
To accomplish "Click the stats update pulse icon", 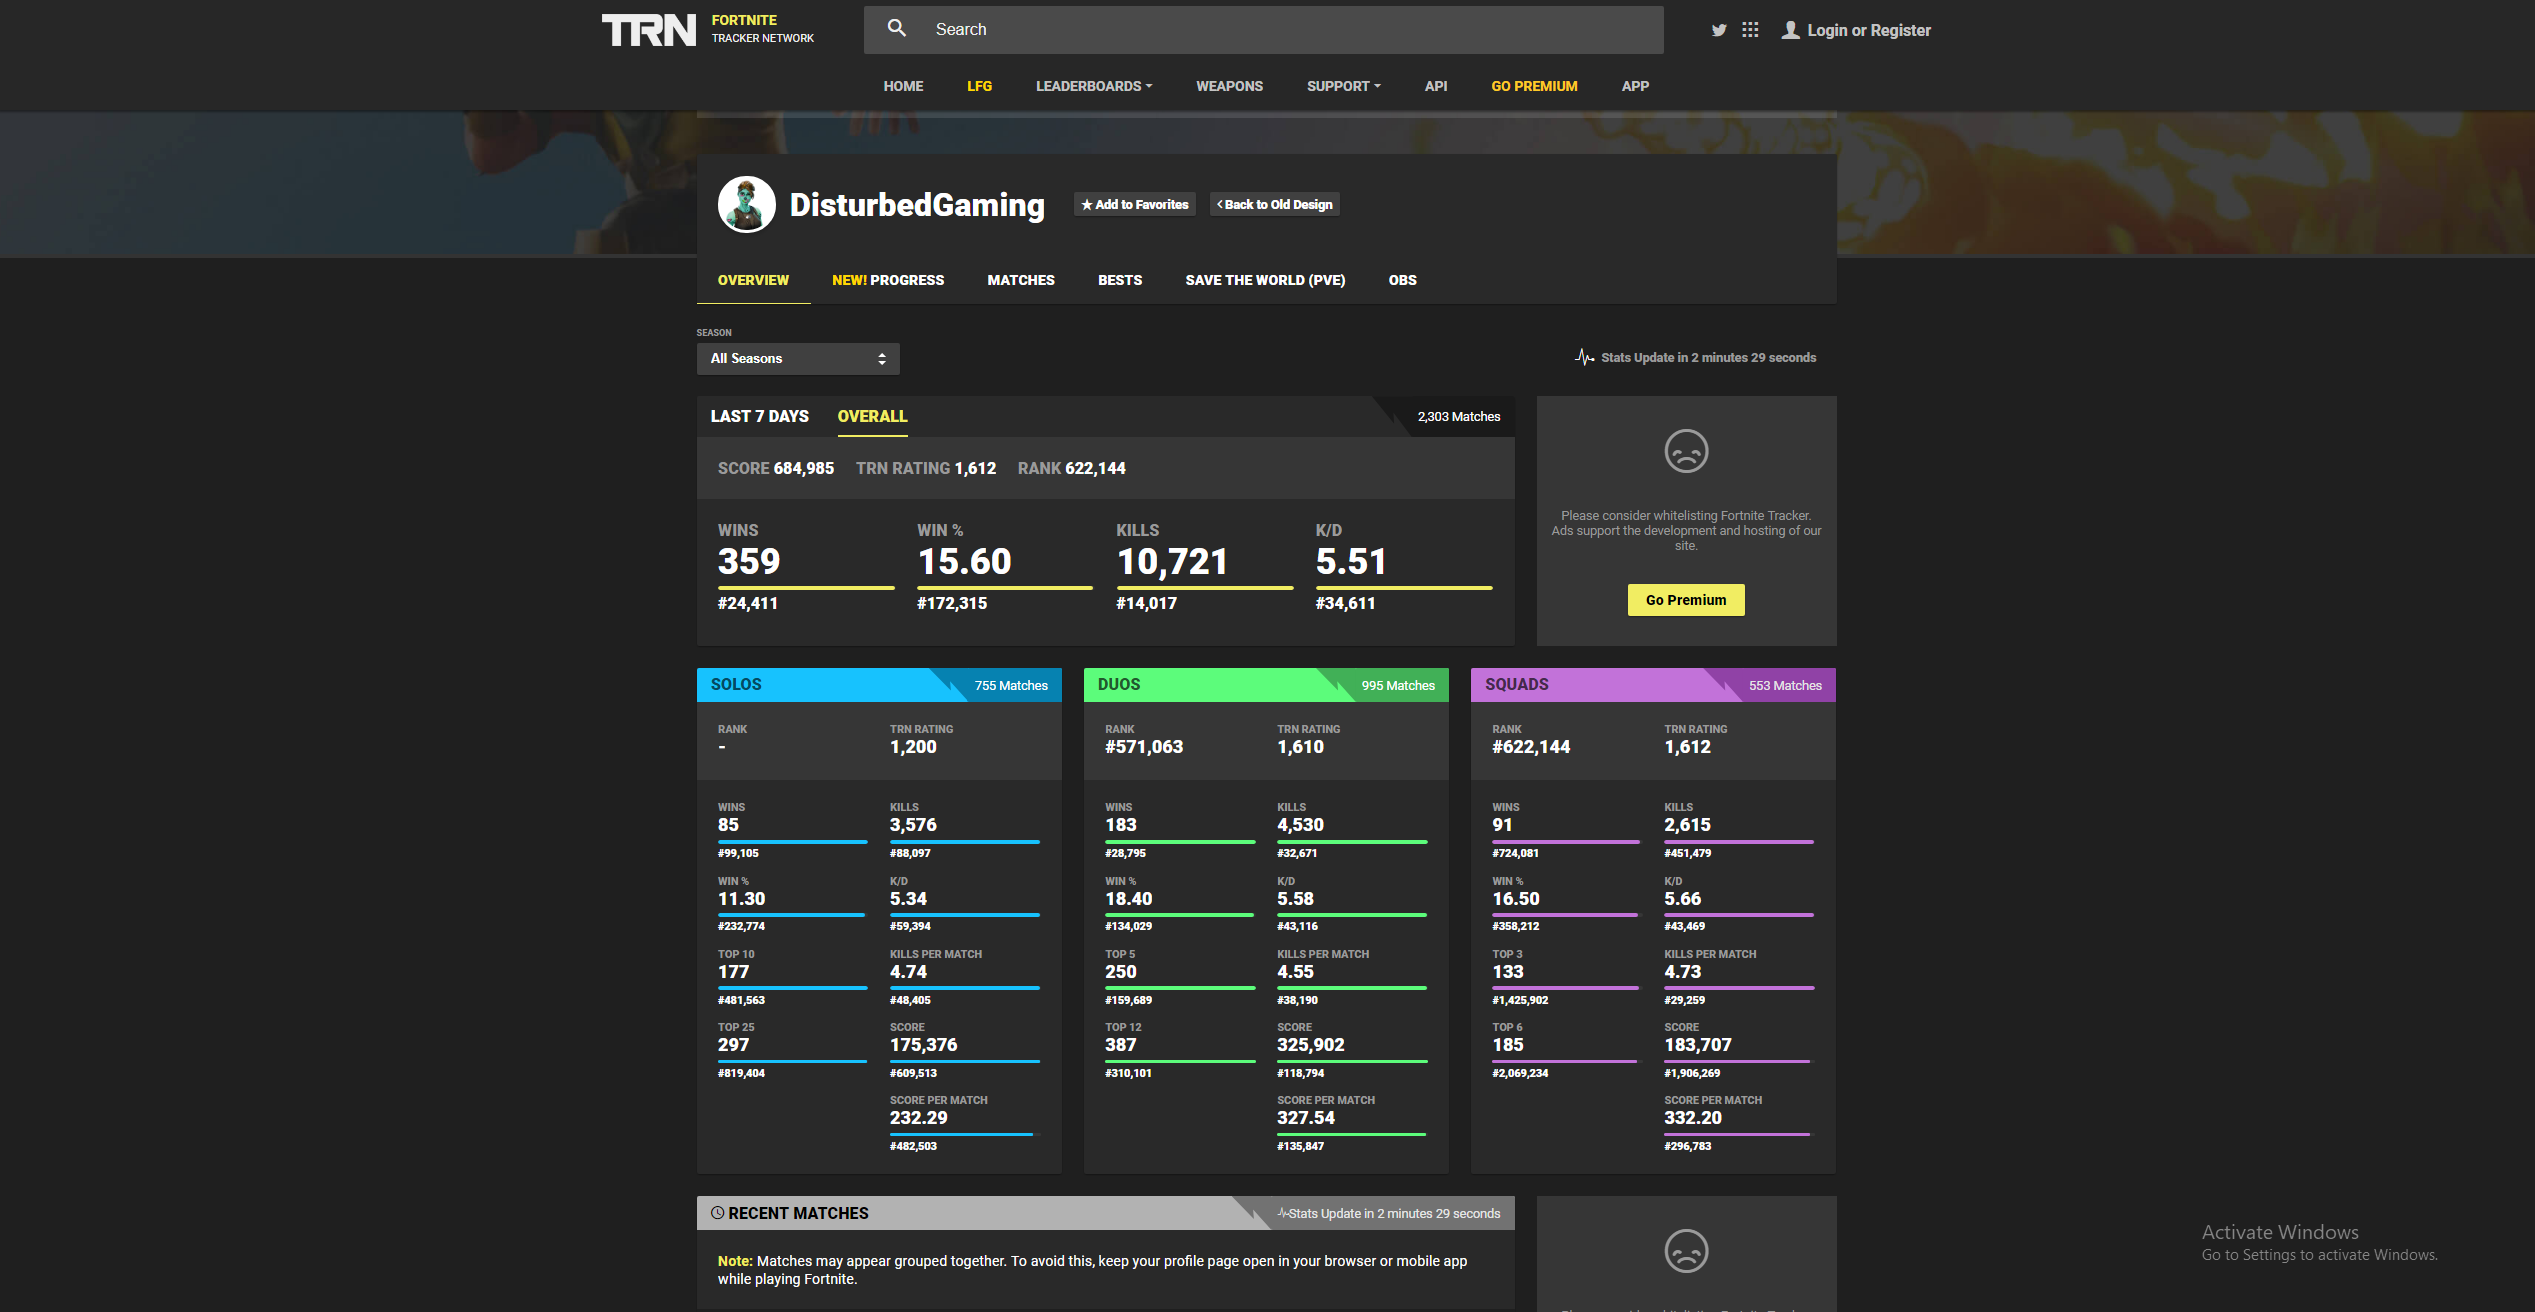I will (x=1584, y=357).
